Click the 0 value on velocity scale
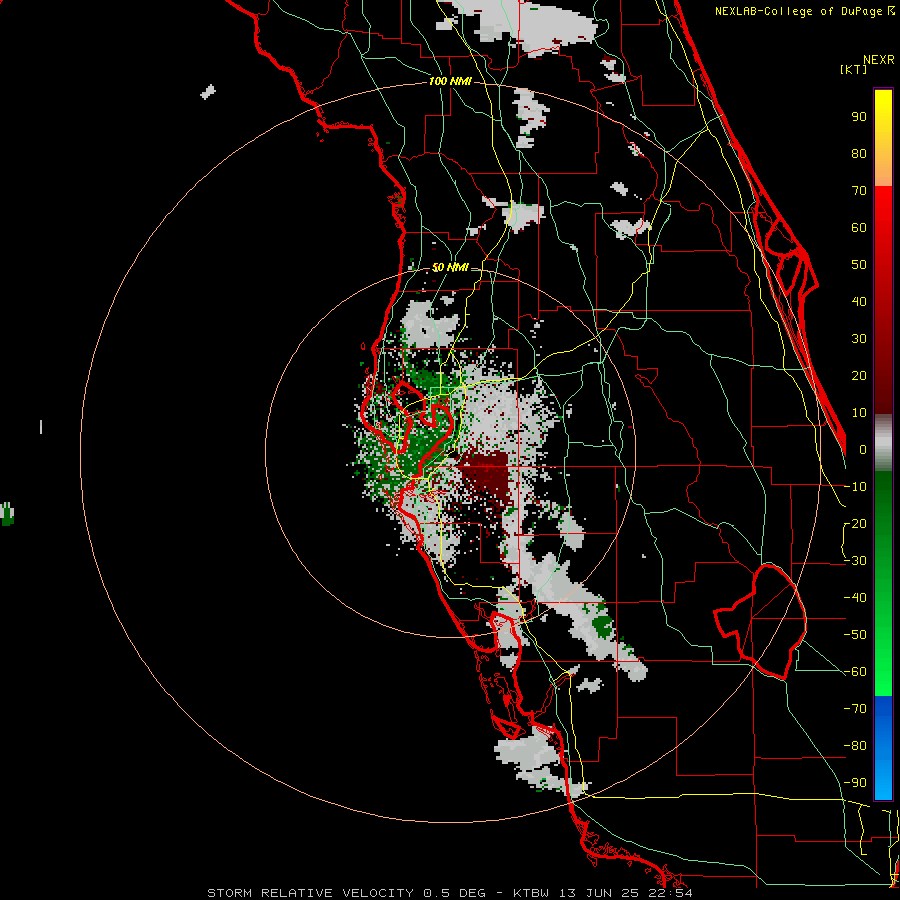Viewport: 900px width, 900px height. coord(863,449)
